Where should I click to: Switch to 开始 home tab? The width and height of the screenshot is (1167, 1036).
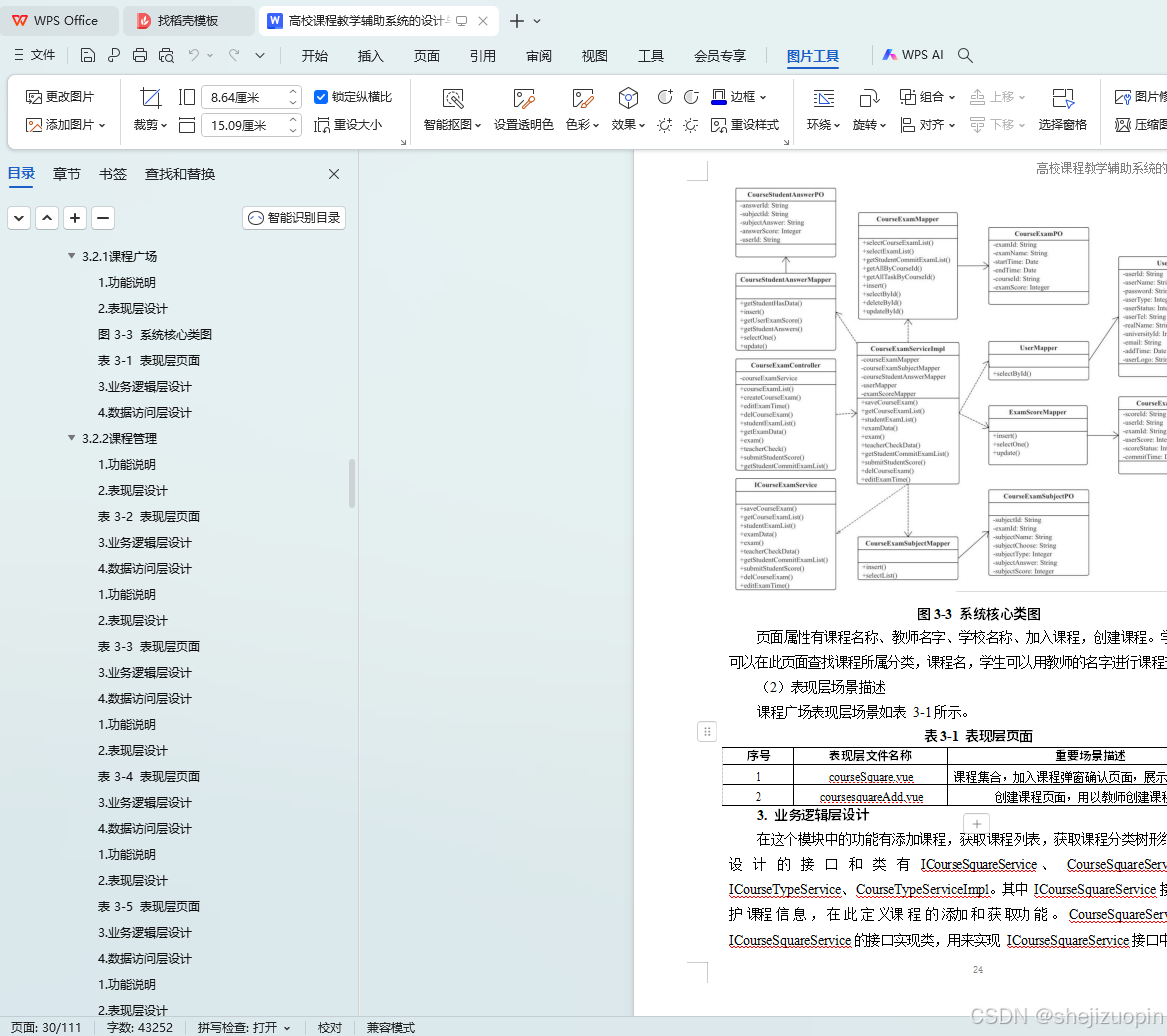pos(315,56)
